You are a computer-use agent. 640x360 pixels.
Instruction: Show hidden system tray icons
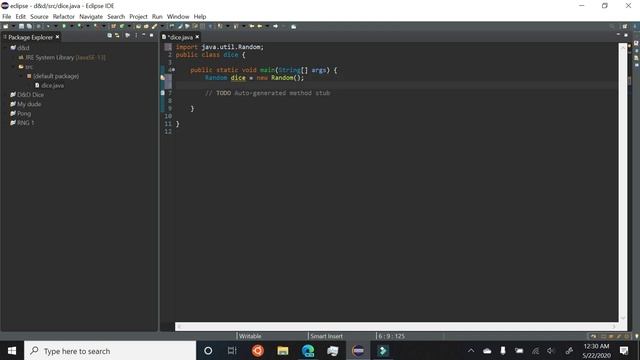pos(471,351)
